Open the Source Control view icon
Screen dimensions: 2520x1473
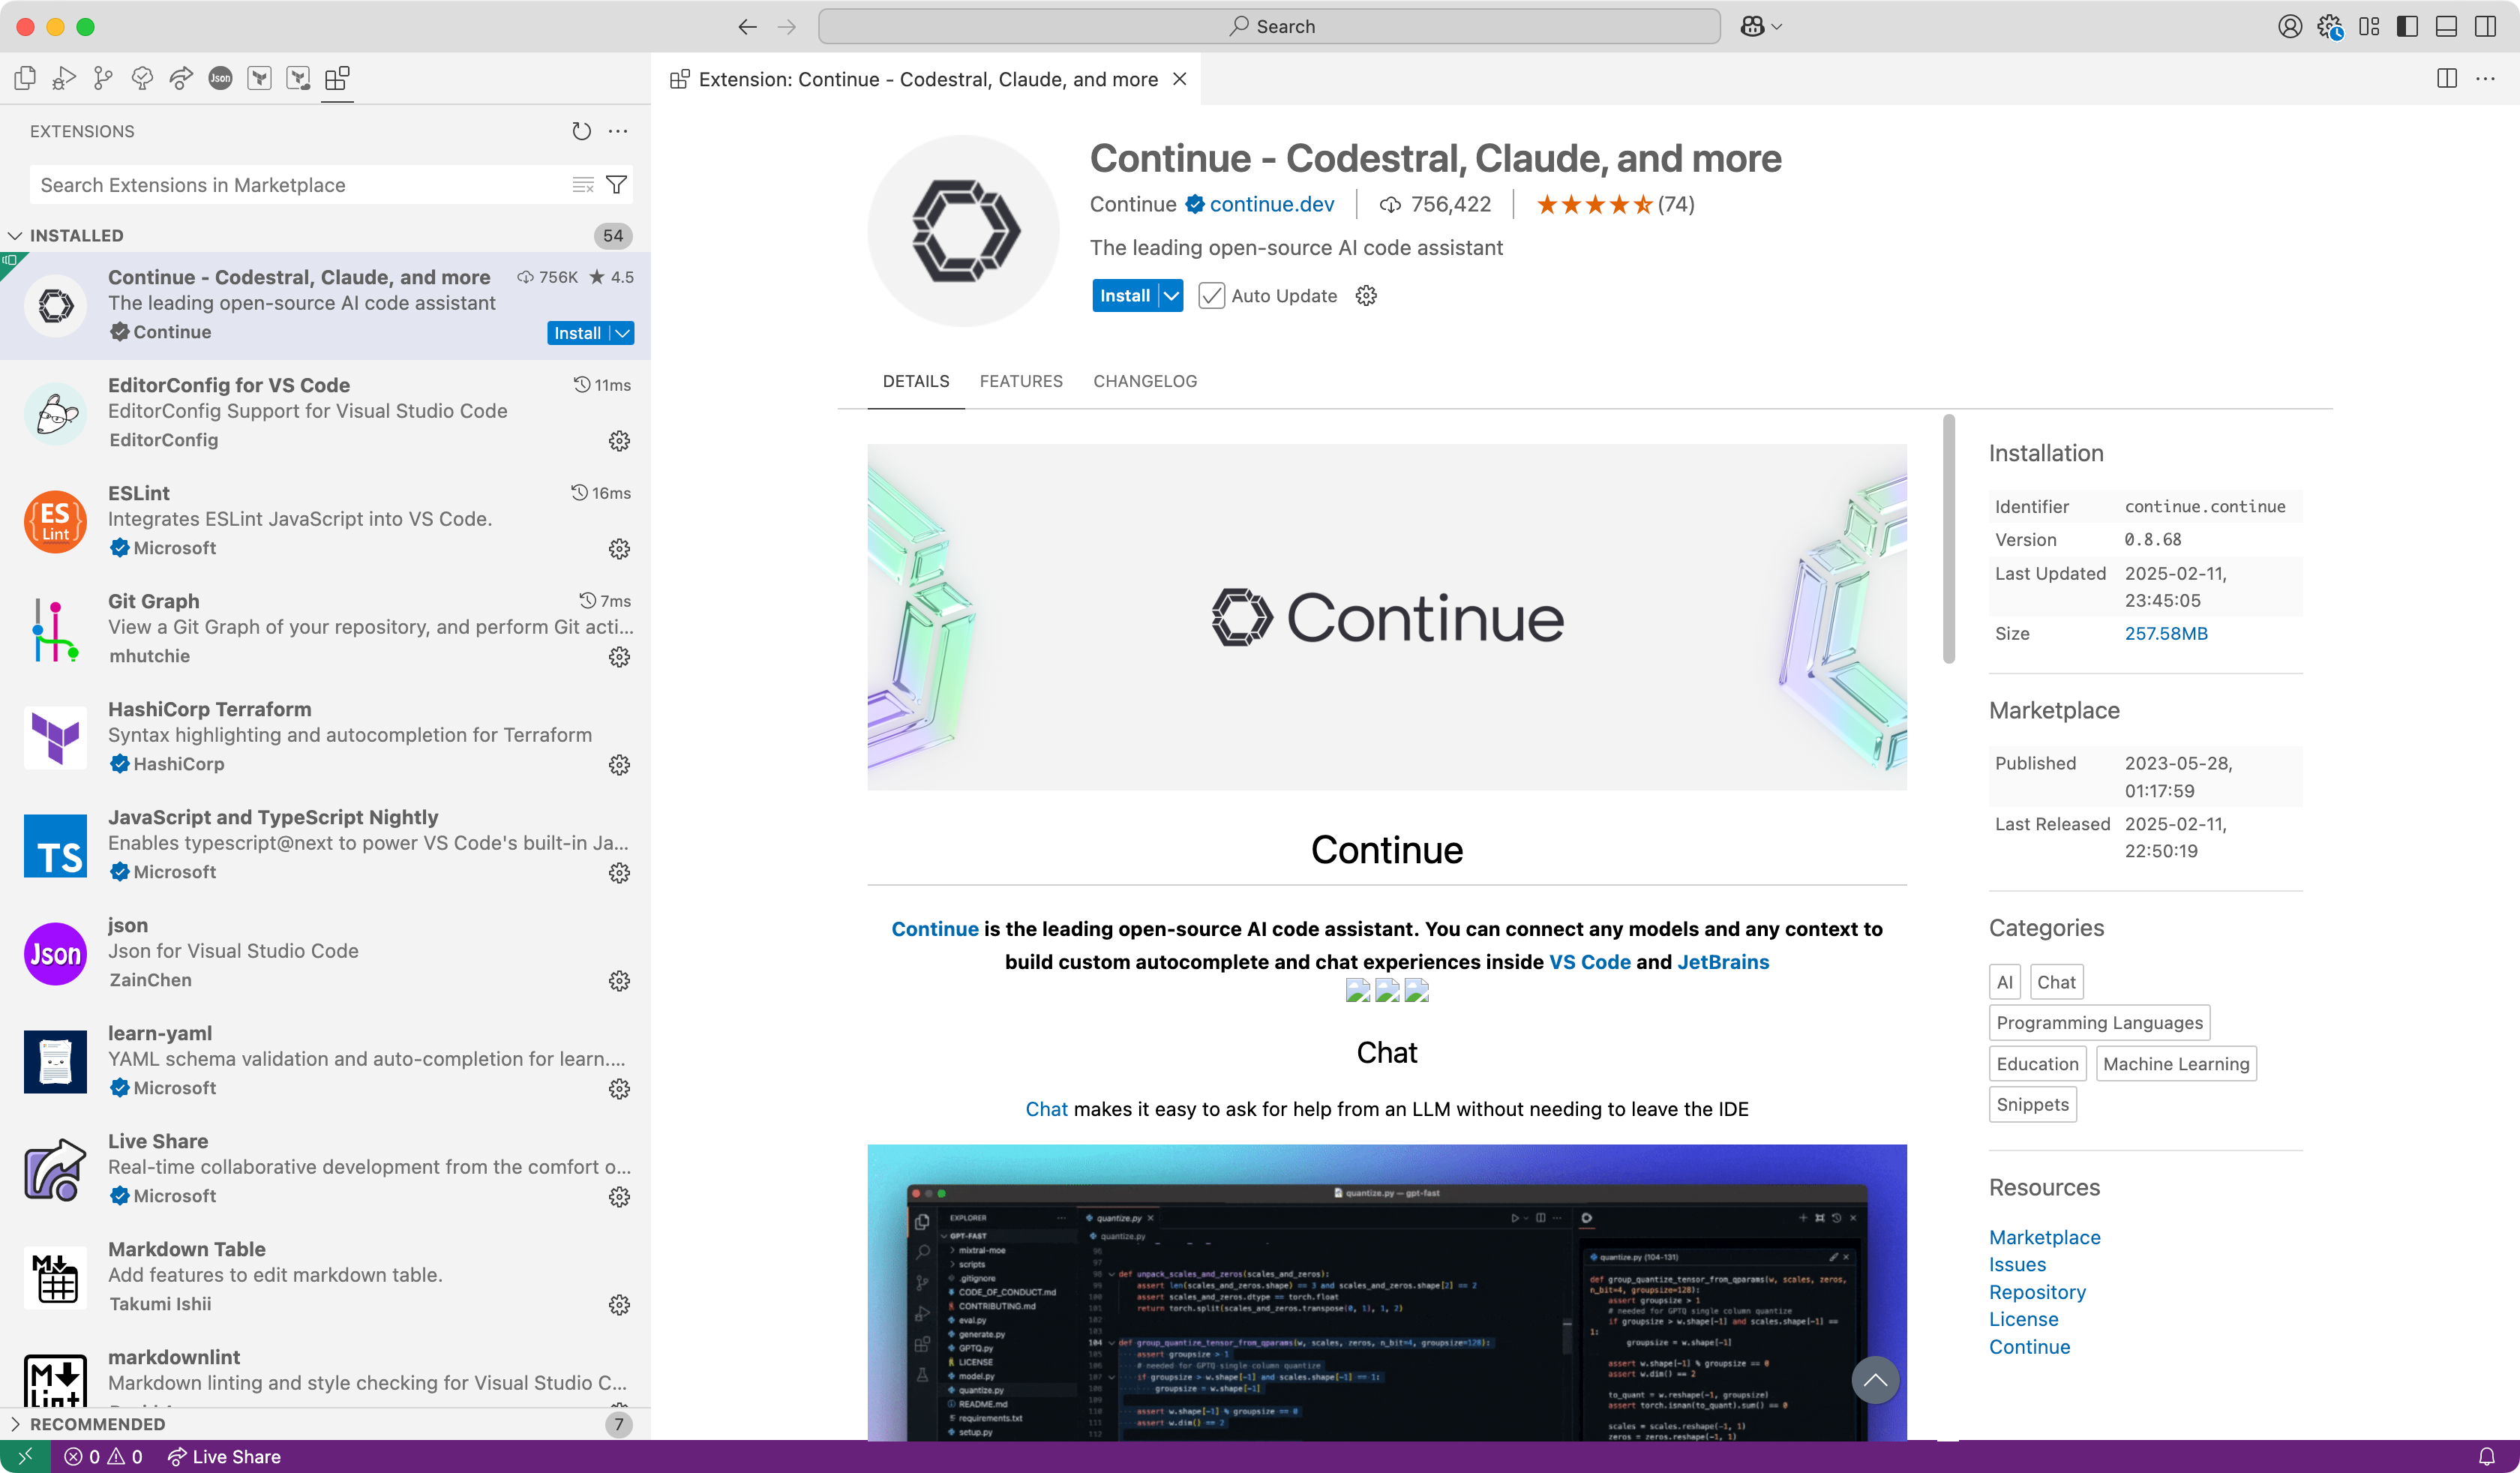(x=103, y=79)
